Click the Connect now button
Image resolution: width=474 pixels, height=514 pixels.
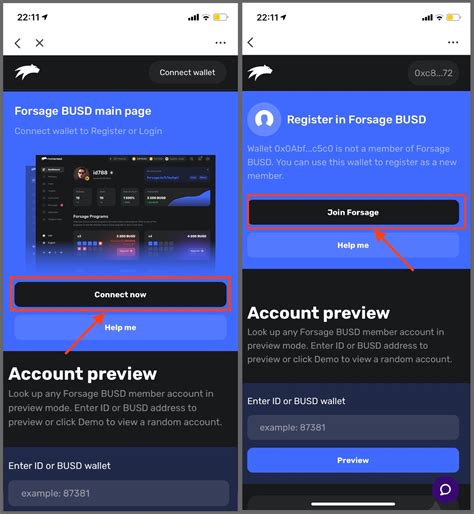120,294
